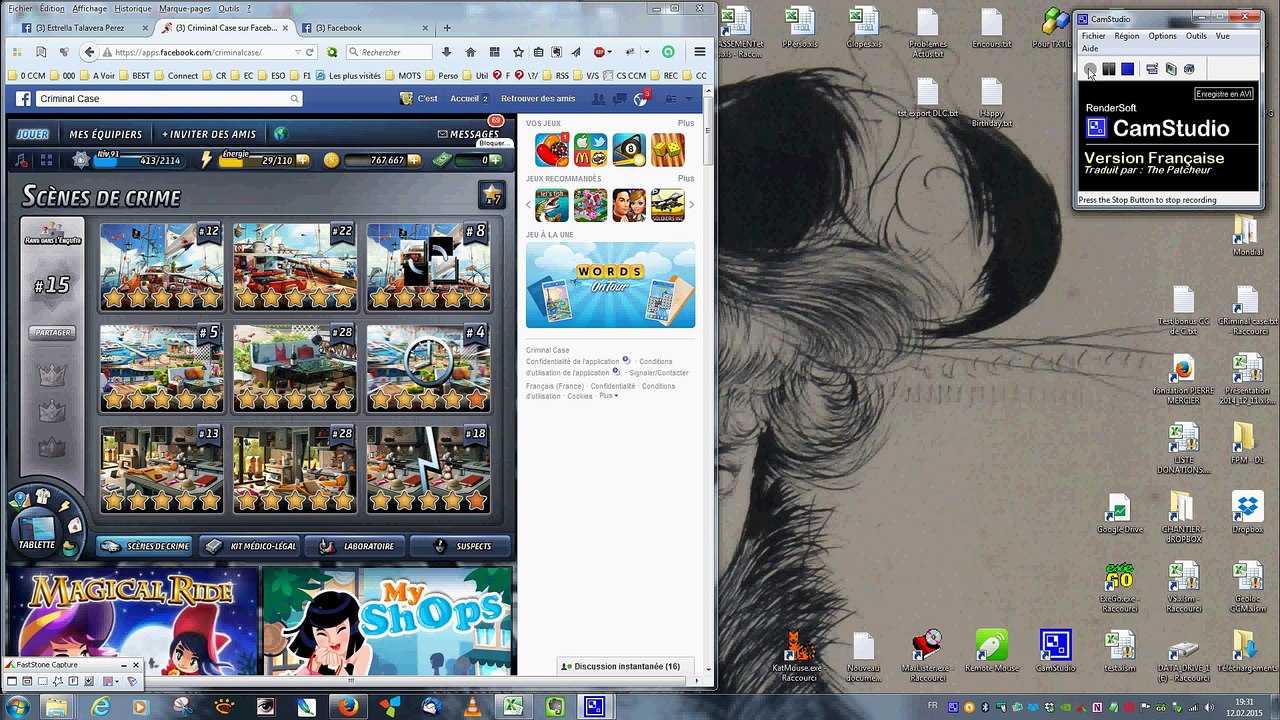Select the JOUER game tab
Viewport: 1280px width, 720px height.
pos(33,134)
